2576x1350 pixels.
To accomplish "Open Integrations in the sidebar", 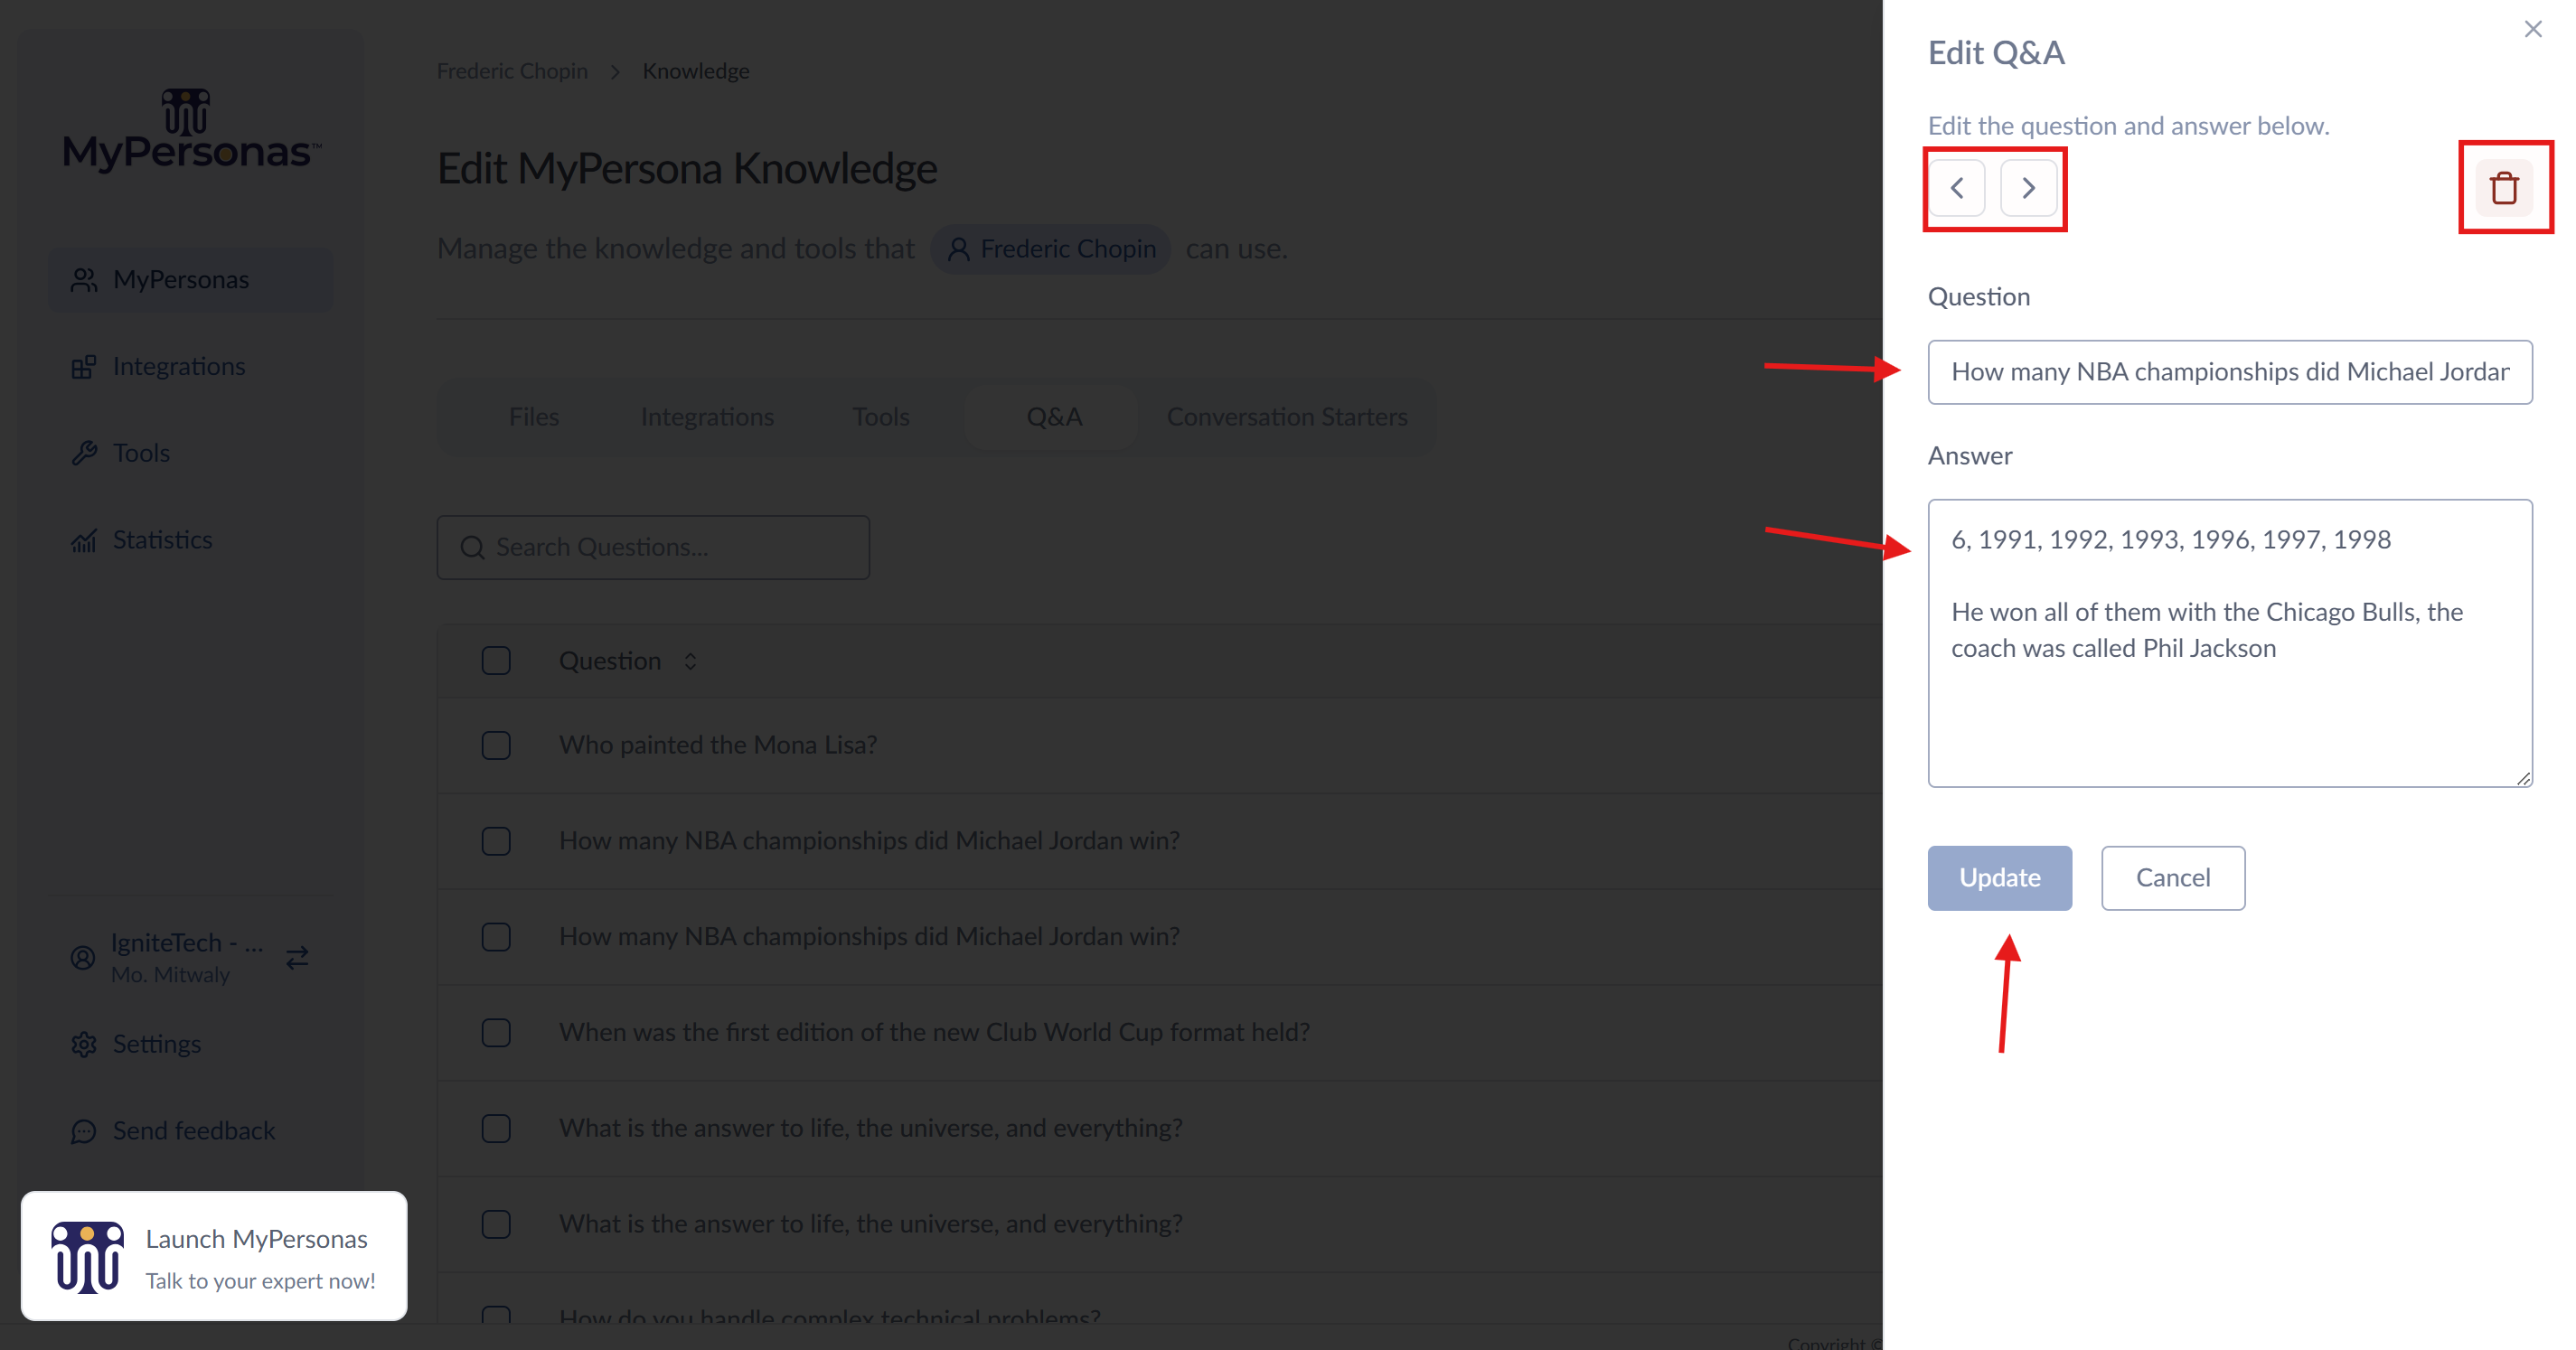I will coord(191,366).
